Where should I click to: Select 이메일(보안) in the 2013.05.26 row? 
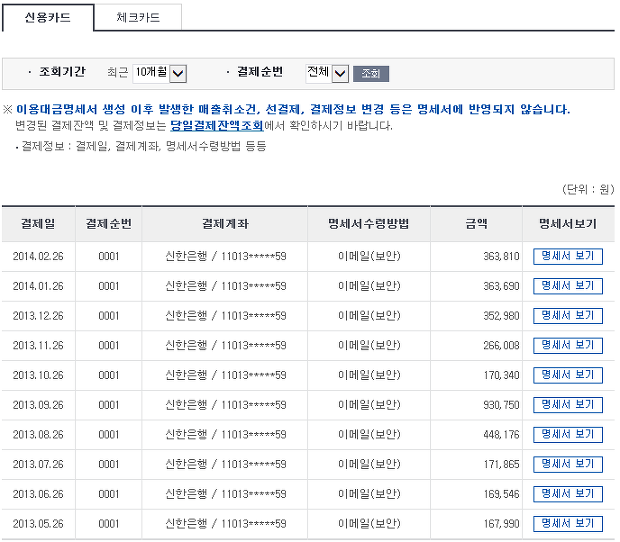point(369,524)
